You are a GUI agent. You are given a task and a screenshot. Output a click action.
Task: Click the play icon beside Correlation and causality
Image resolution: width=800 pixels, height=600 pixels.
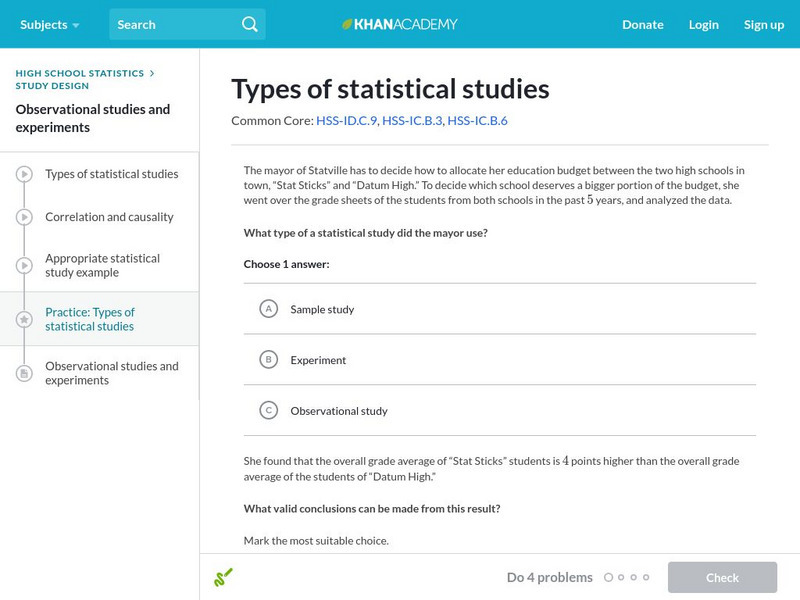click(x=24, y=217)
